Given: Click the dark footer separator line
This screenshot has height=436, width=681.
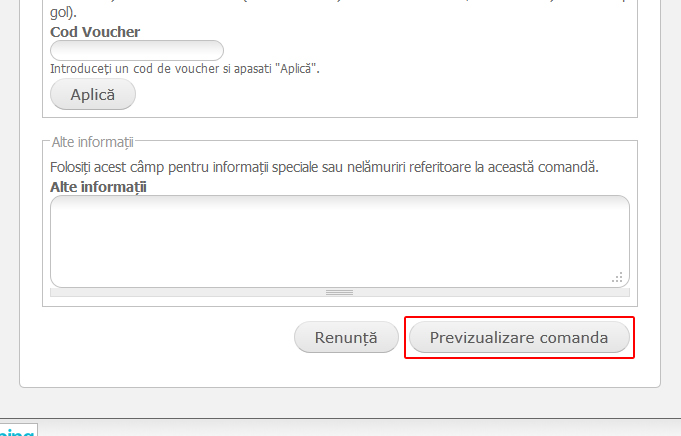Looking at the screenshot, I should pos(340,419).
